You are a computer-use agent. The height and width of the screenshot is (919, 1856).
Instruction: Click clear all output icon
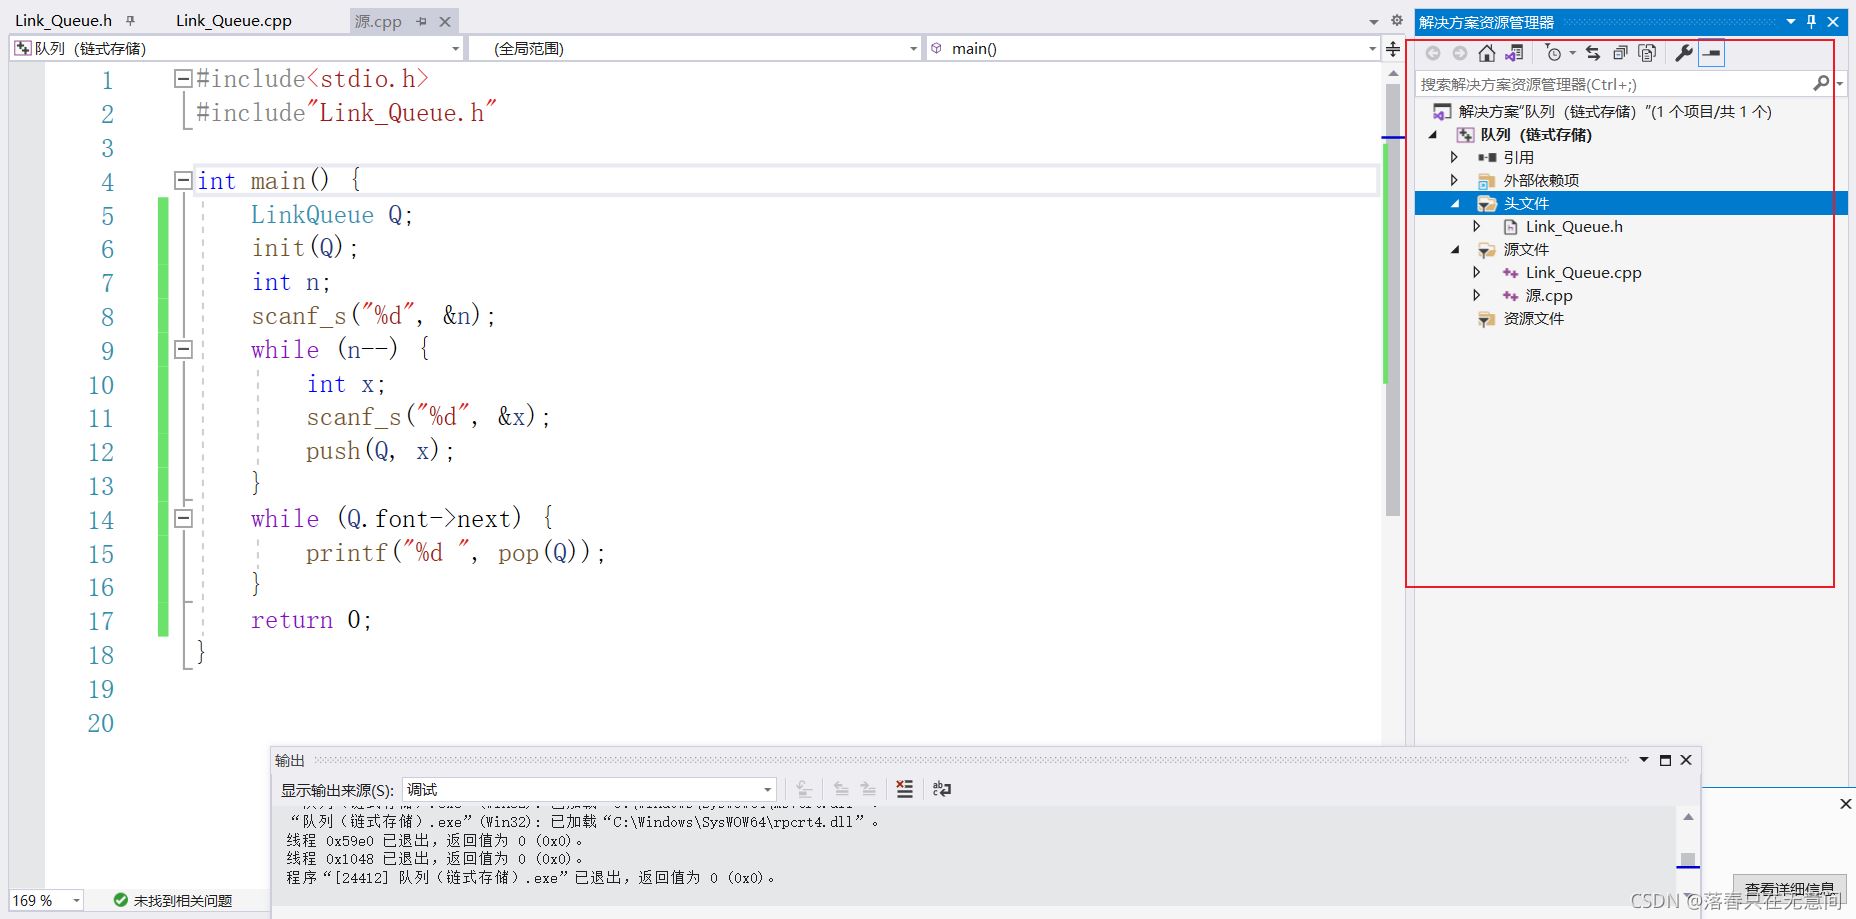pyautogui.click(x=904, y=789)
